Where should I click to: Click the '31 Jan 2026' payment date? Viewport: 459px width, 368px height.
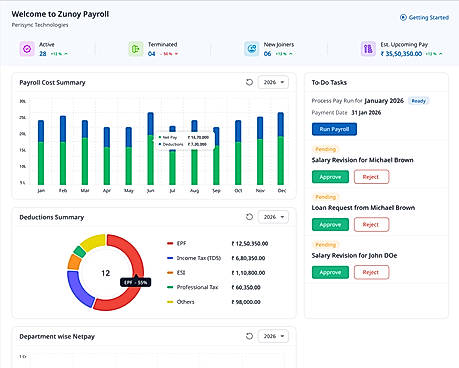pyautogui.click(x=366, y=113)
